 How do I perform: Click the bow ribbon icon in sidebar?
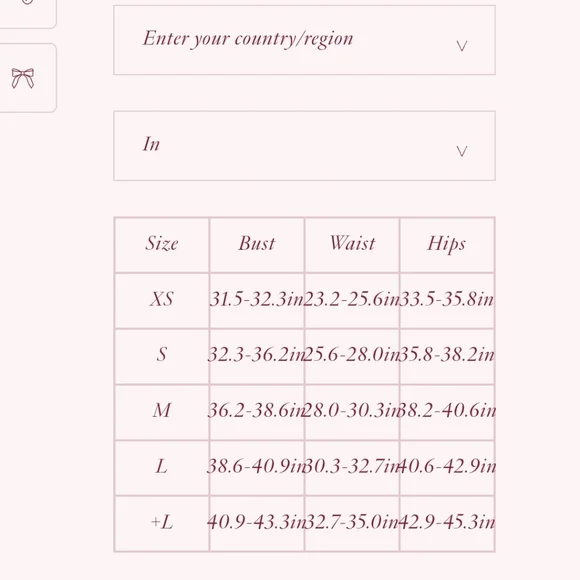(x=23, y=78)
